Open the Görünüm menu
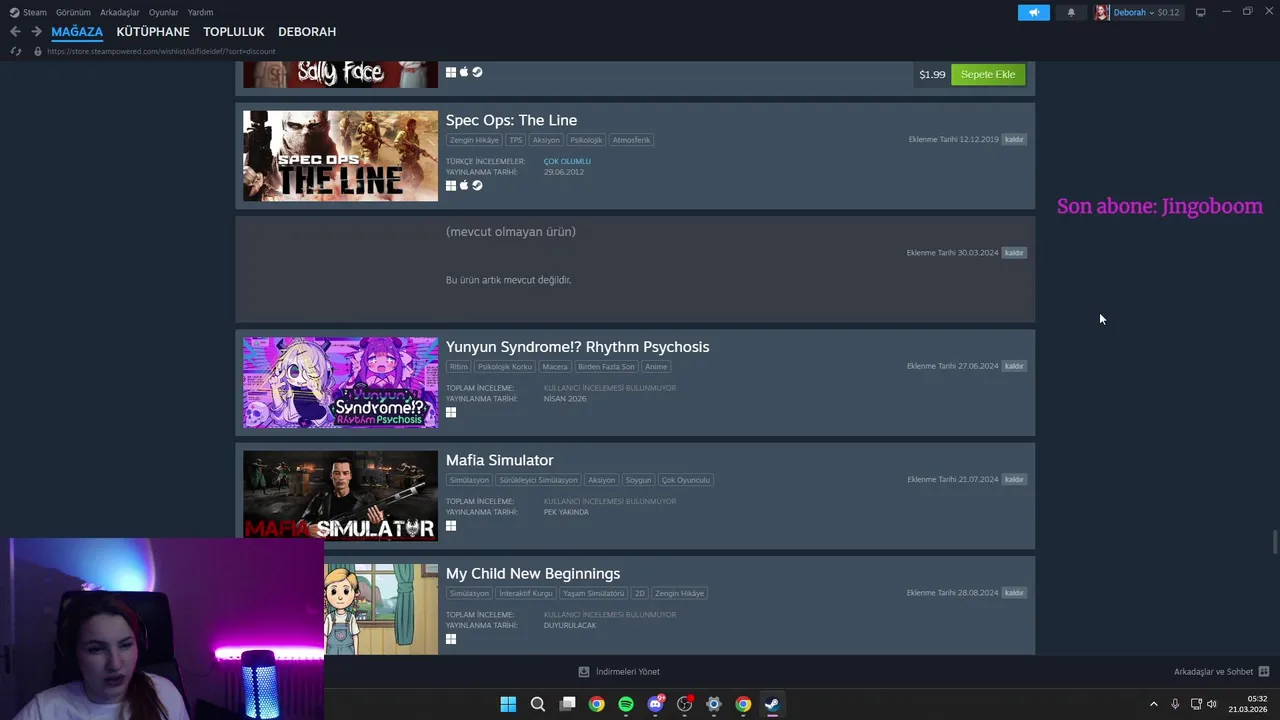Screen dimensions: 1280x720 [x=73, y=12]
